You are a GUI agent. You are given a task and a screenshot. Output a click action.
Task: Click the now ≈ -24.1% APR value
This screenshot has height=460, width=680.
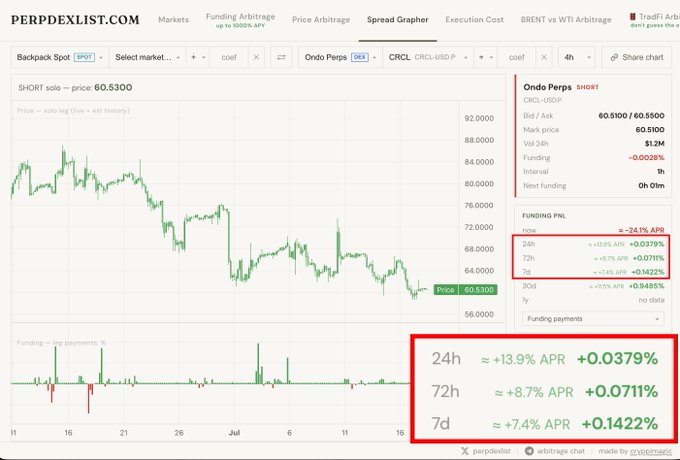point(641,230)
